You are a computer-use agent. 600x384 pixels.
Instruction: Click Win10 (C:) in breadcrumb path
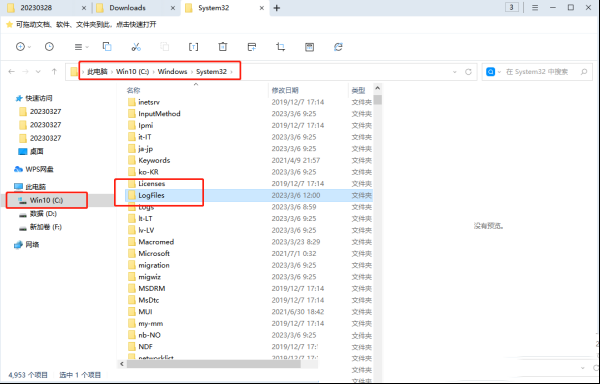tap(132, 72)
